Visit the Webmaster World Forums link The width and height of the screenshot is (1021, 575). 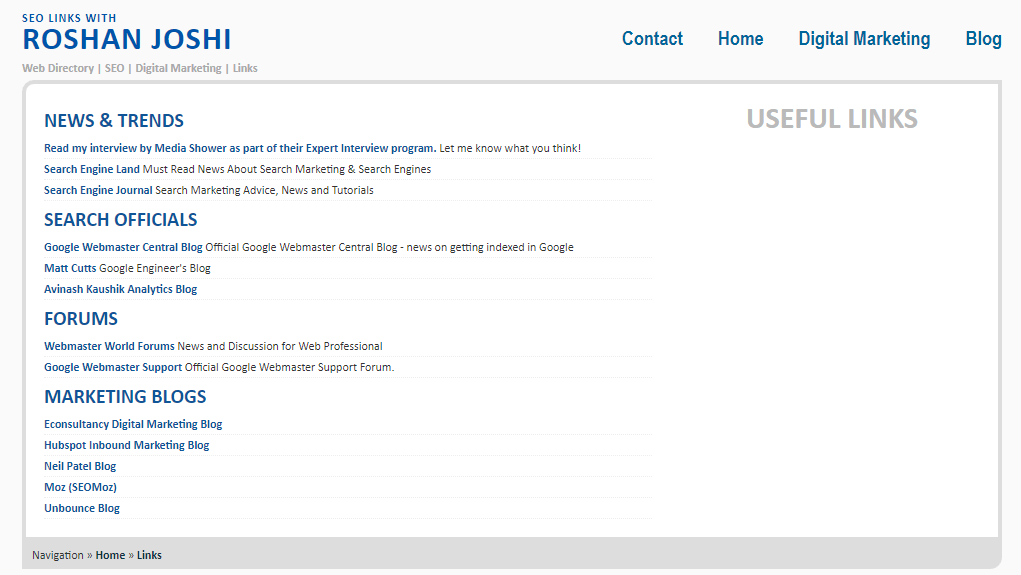(x=109, y=346)
